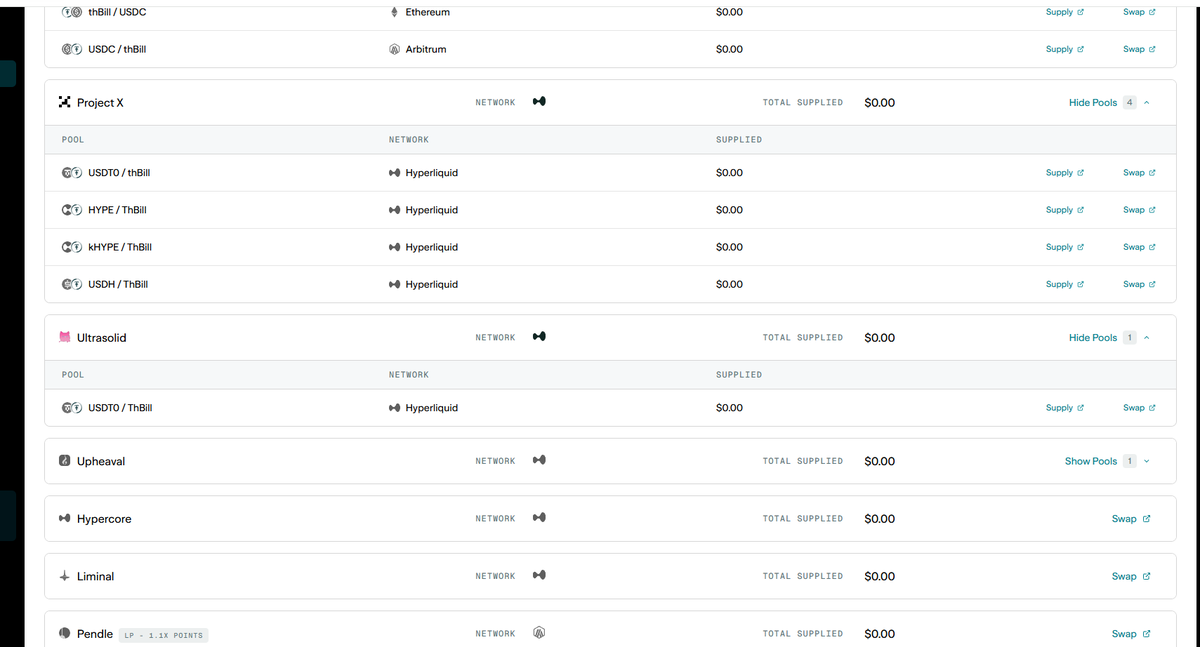Click the token pair icon for HYPE / ThBill
Viewport: 1200px width, 647px height.
pos(71,210)
